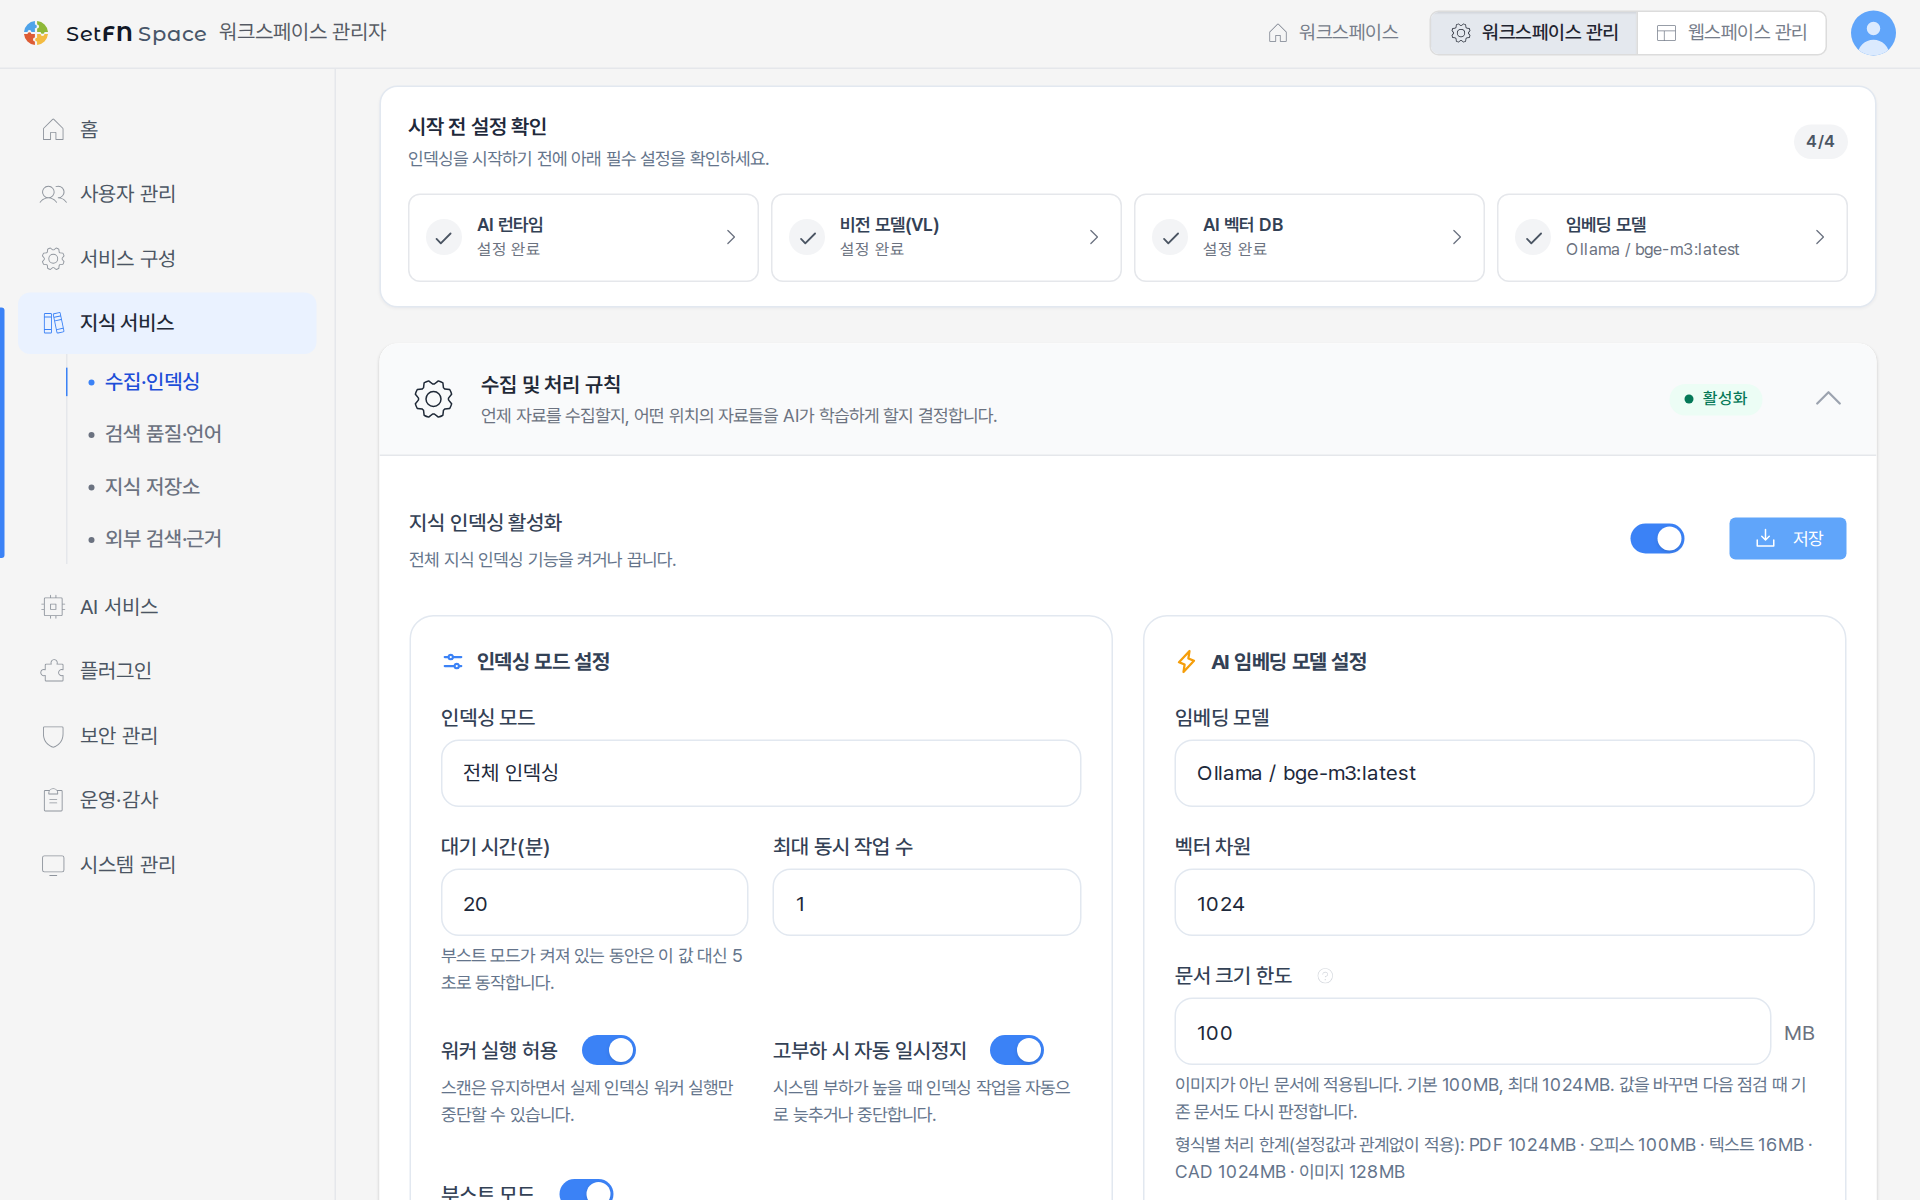This screenshot has width=1920, height=1200.
Task: Click the 대기 시간(분) input field
Action: tap(594, 903)
